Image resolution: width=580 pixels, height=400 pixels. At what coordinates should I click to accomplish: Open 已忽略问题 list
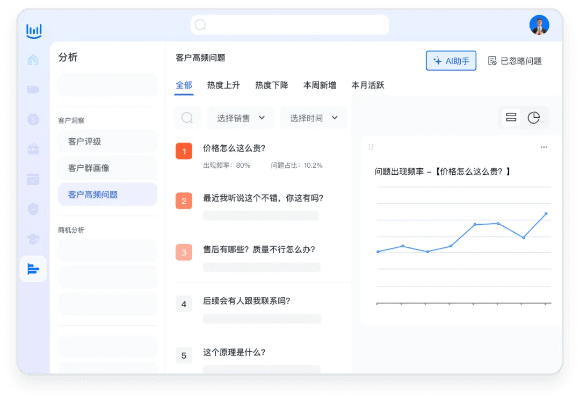pos(515,61)
